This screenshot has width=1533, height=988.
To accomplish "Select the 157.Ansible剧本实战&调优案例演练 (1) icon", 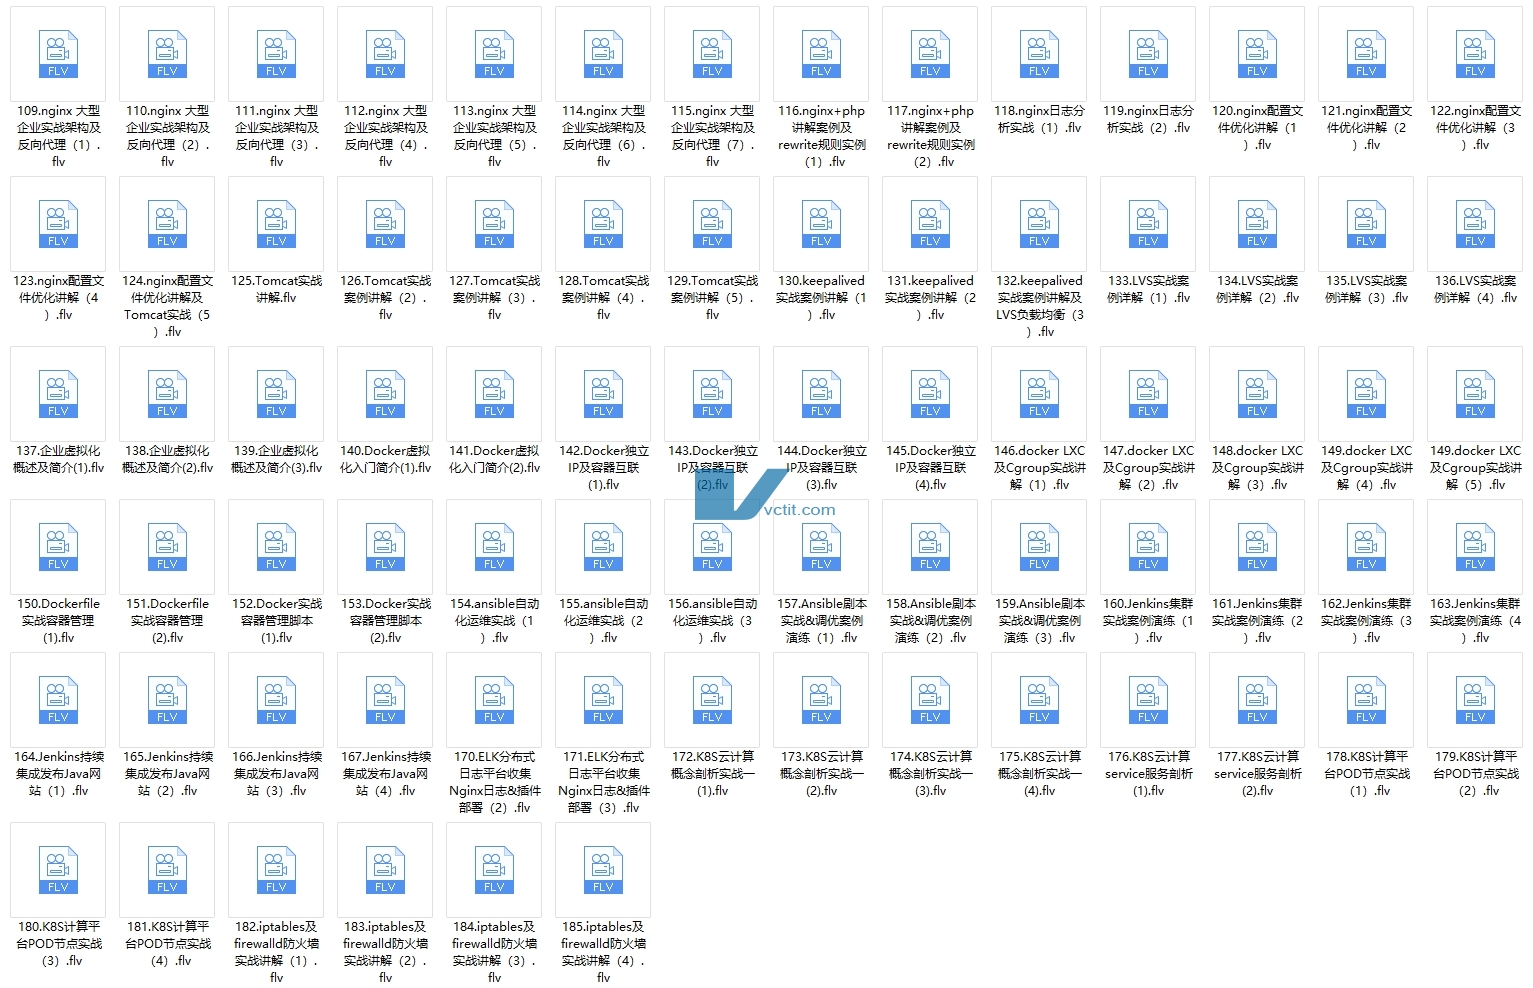I will coord(821,547).
